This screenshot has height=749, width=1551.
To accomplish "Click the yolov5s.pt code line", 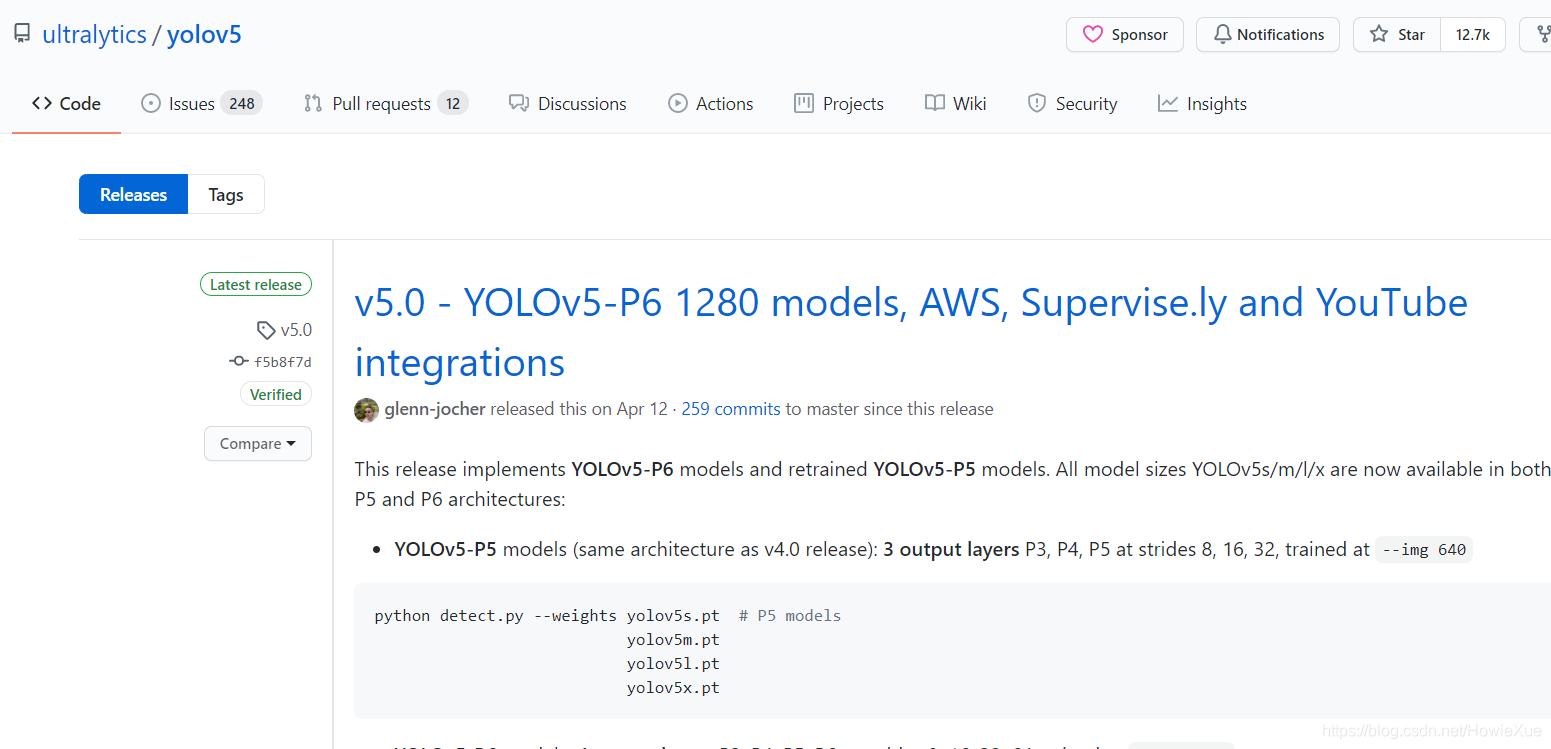I will click(673, 615).
